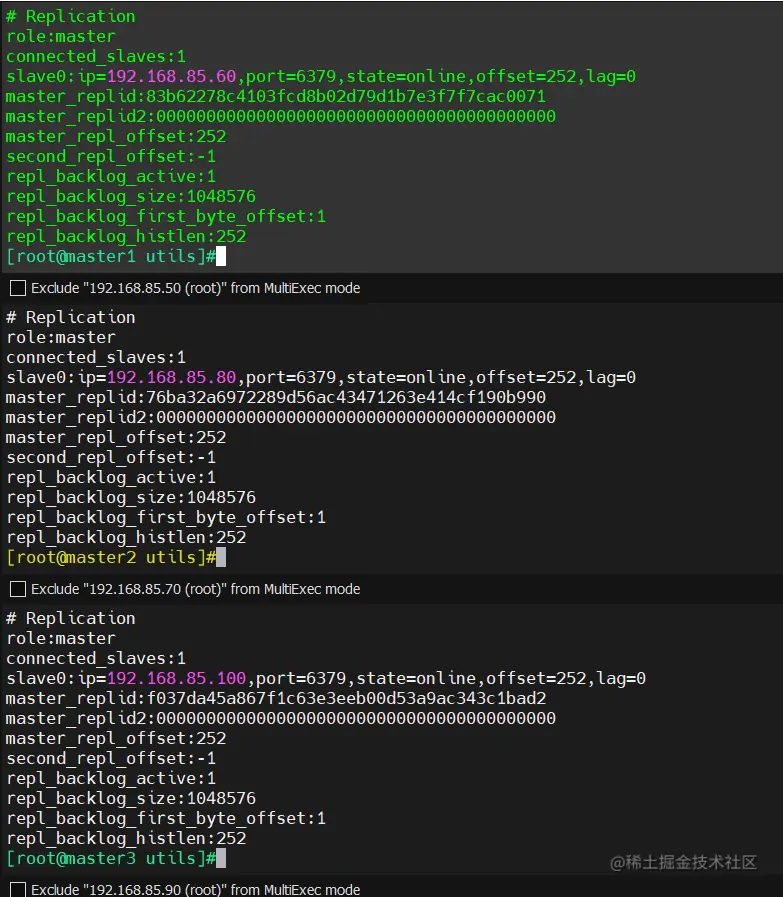The width and height of the screenshot is (783, 897).
Task: Tick Exclude 192.168.85.90 from MultiExec checkbox
Action: 18,890
